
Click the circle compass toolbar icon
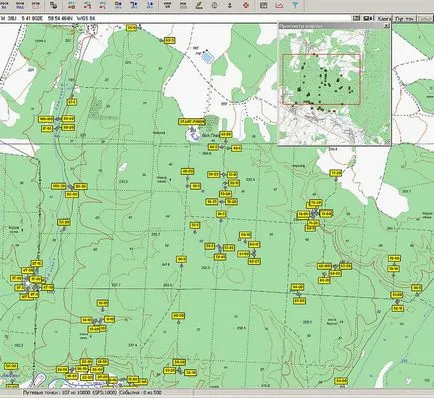tap(214, 5)
